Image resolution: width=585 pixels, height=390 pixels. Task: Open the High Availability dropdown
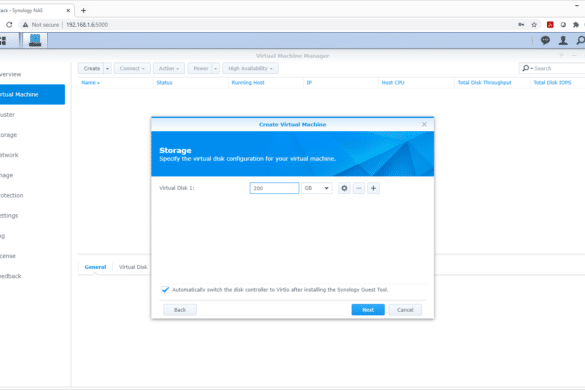pos(250,68)
